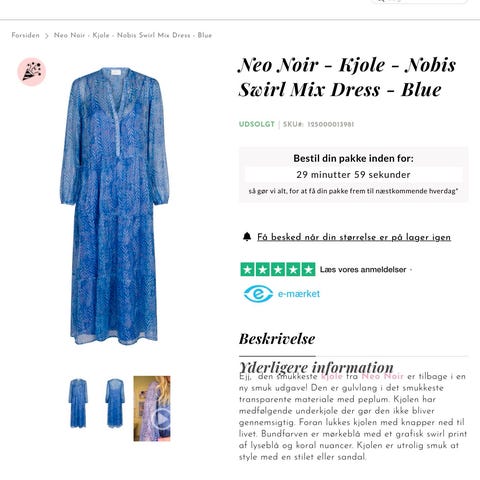This screenshot has height=480, width=480.
Task: Switch to Yderligere information tab
Action: pos(316,367)
